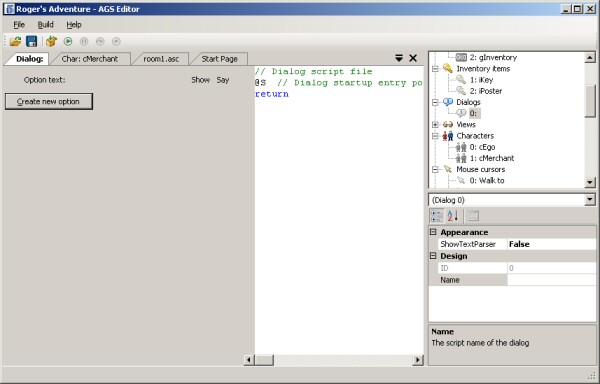Select the 2: iPoster inventory item
The image size is (600, 384).
[486, 91]
